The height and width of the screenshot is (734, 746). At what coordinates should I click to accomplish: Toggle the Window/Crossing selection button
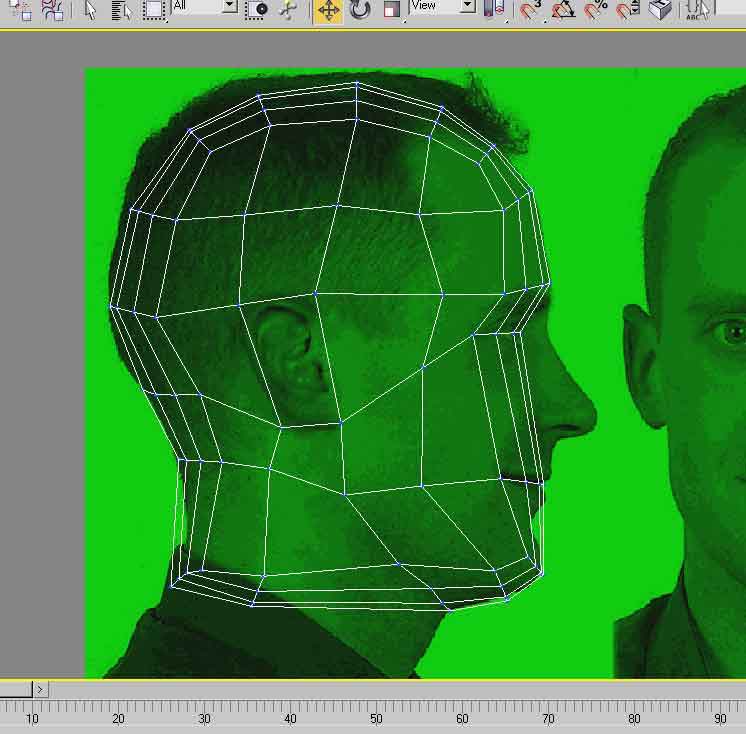[257, 10]
